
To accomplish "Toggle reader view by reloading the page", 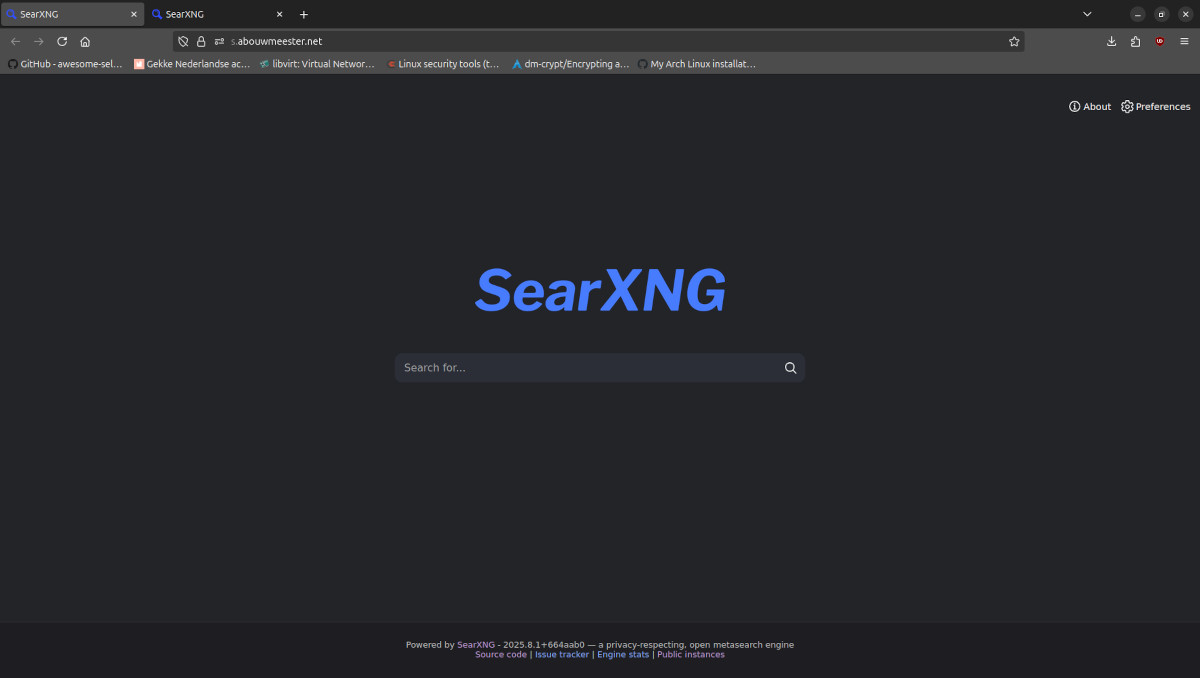I will [62, 41].
